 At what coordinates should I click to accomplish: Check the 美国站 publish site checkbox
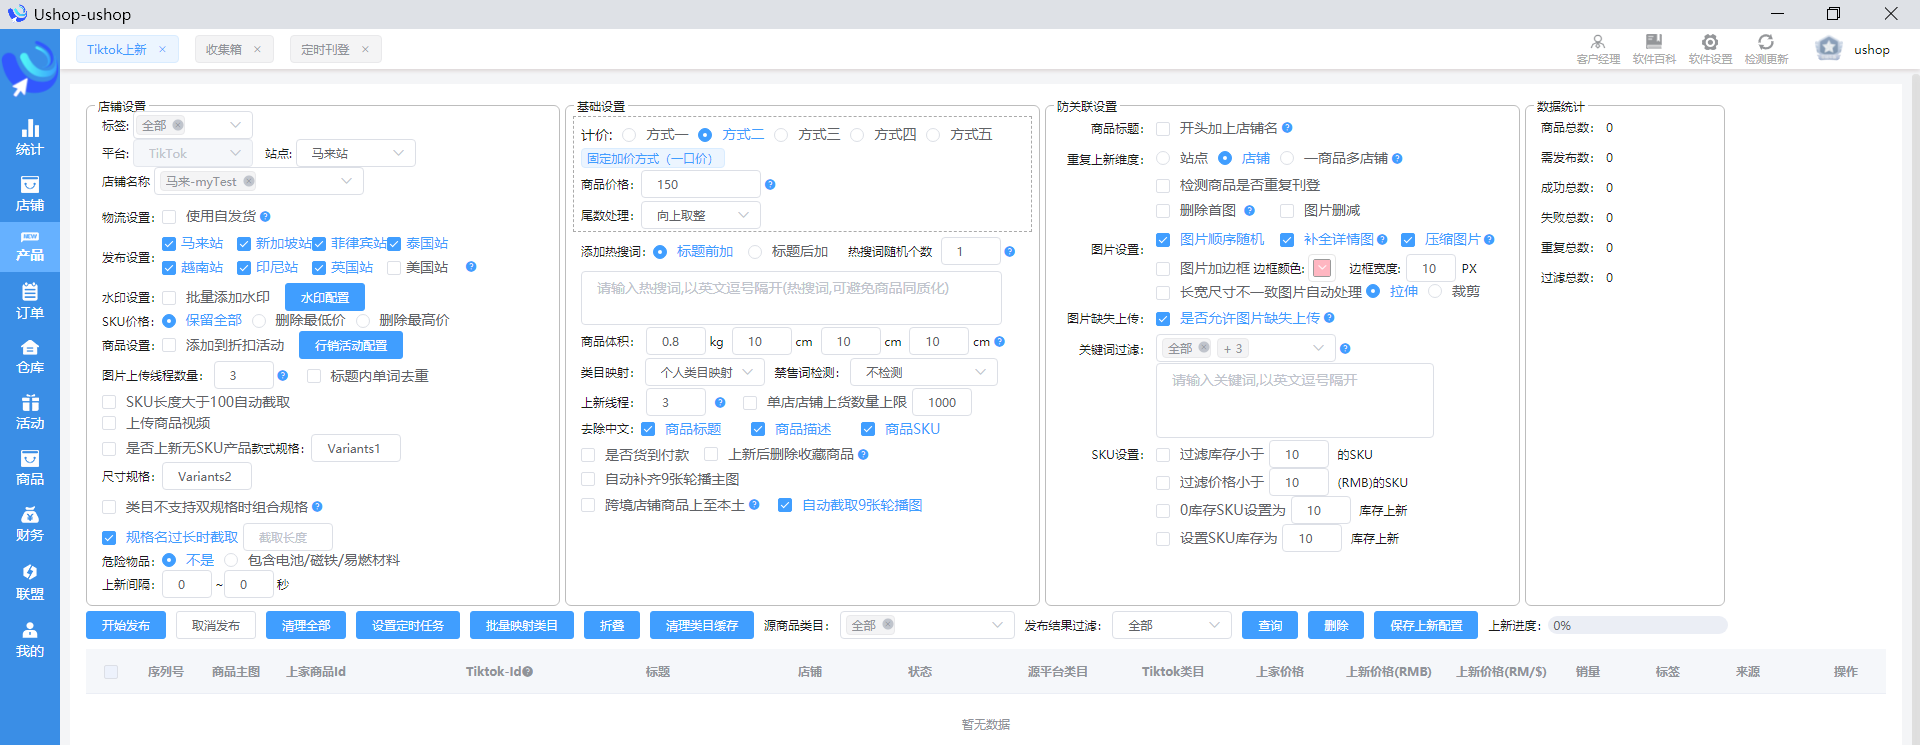(394, 268)
